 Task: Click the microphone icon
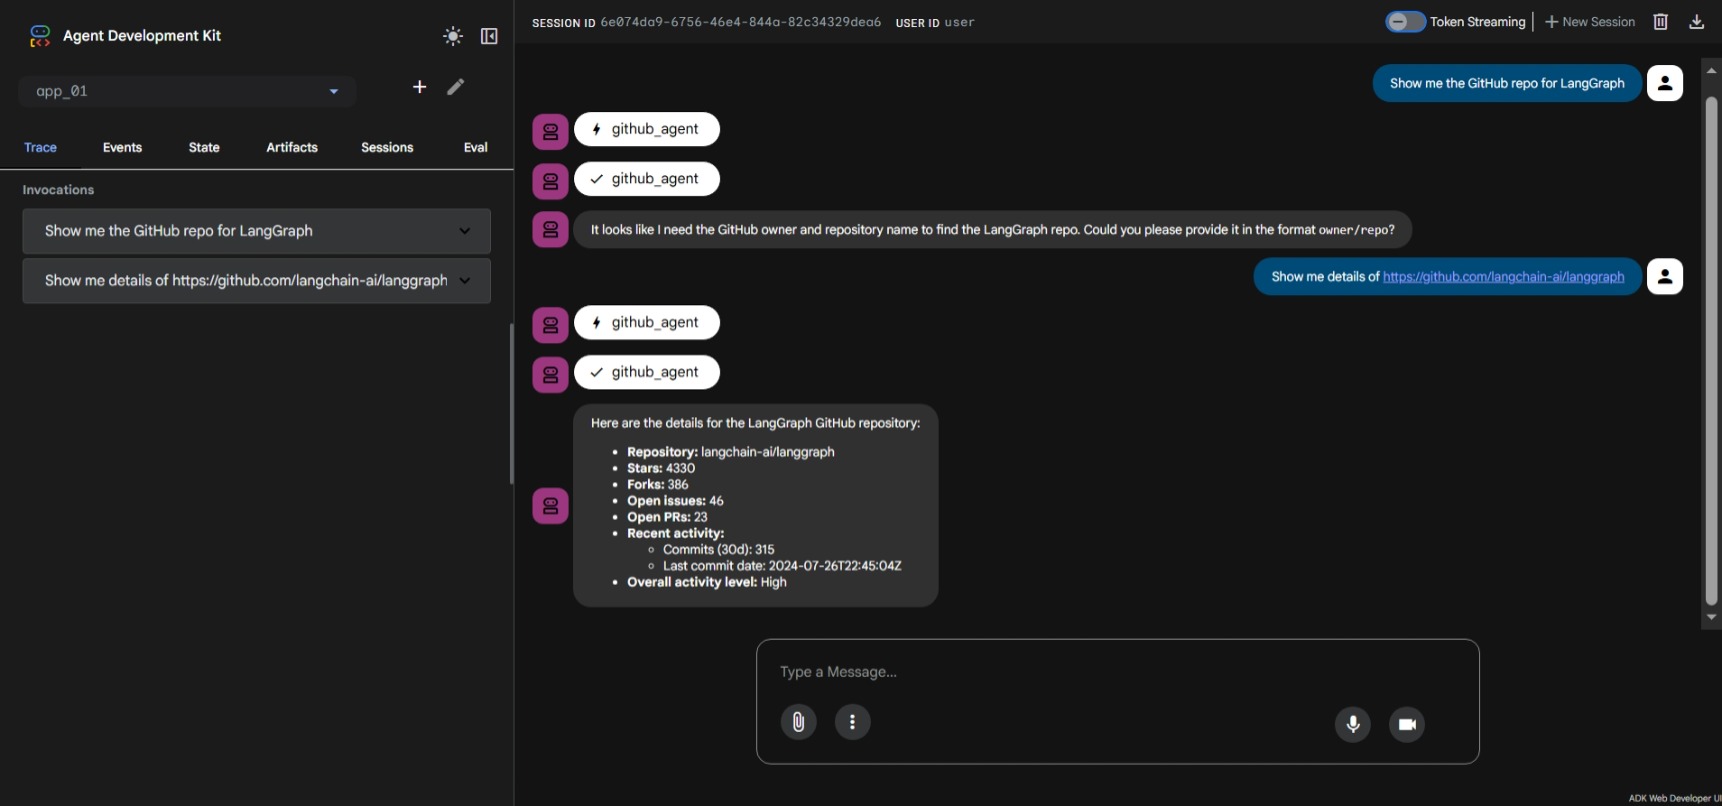click(1353, 724)
